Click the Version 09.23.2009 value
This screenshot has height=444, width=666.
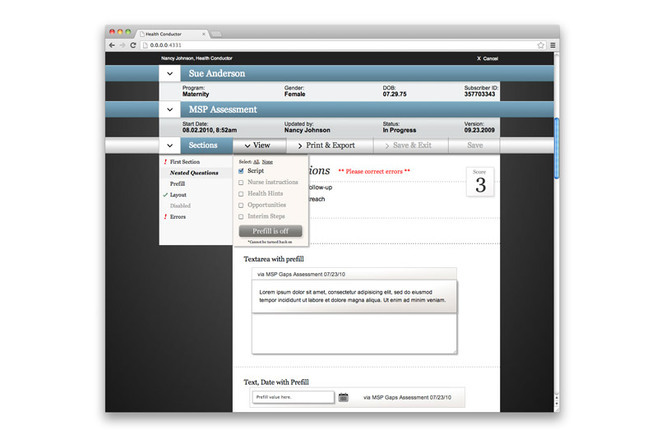pyautogui.click(x=480, y=130)
